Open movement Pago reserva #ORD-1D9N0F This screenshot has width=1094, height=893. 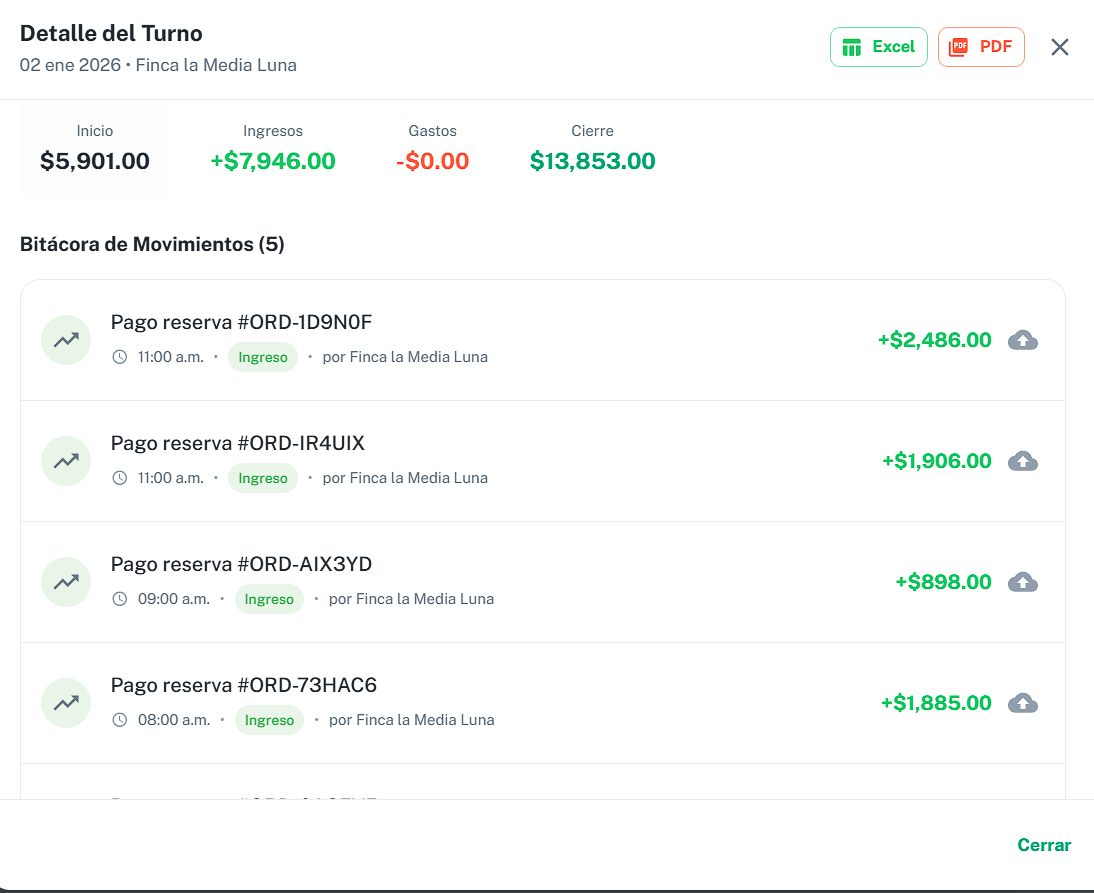(x=241, y=322)
